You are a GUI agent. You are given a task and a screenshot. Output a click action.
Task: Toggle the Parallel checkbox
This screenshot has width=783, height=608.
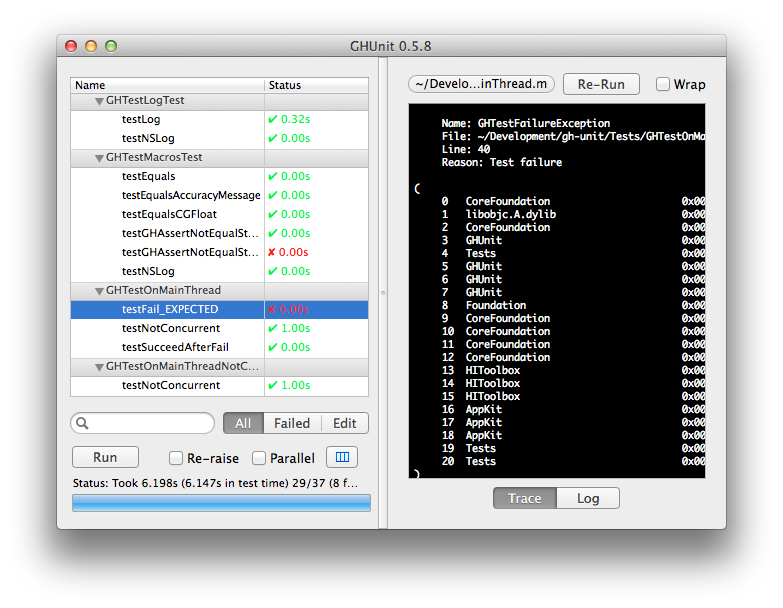tap(259, 458)
